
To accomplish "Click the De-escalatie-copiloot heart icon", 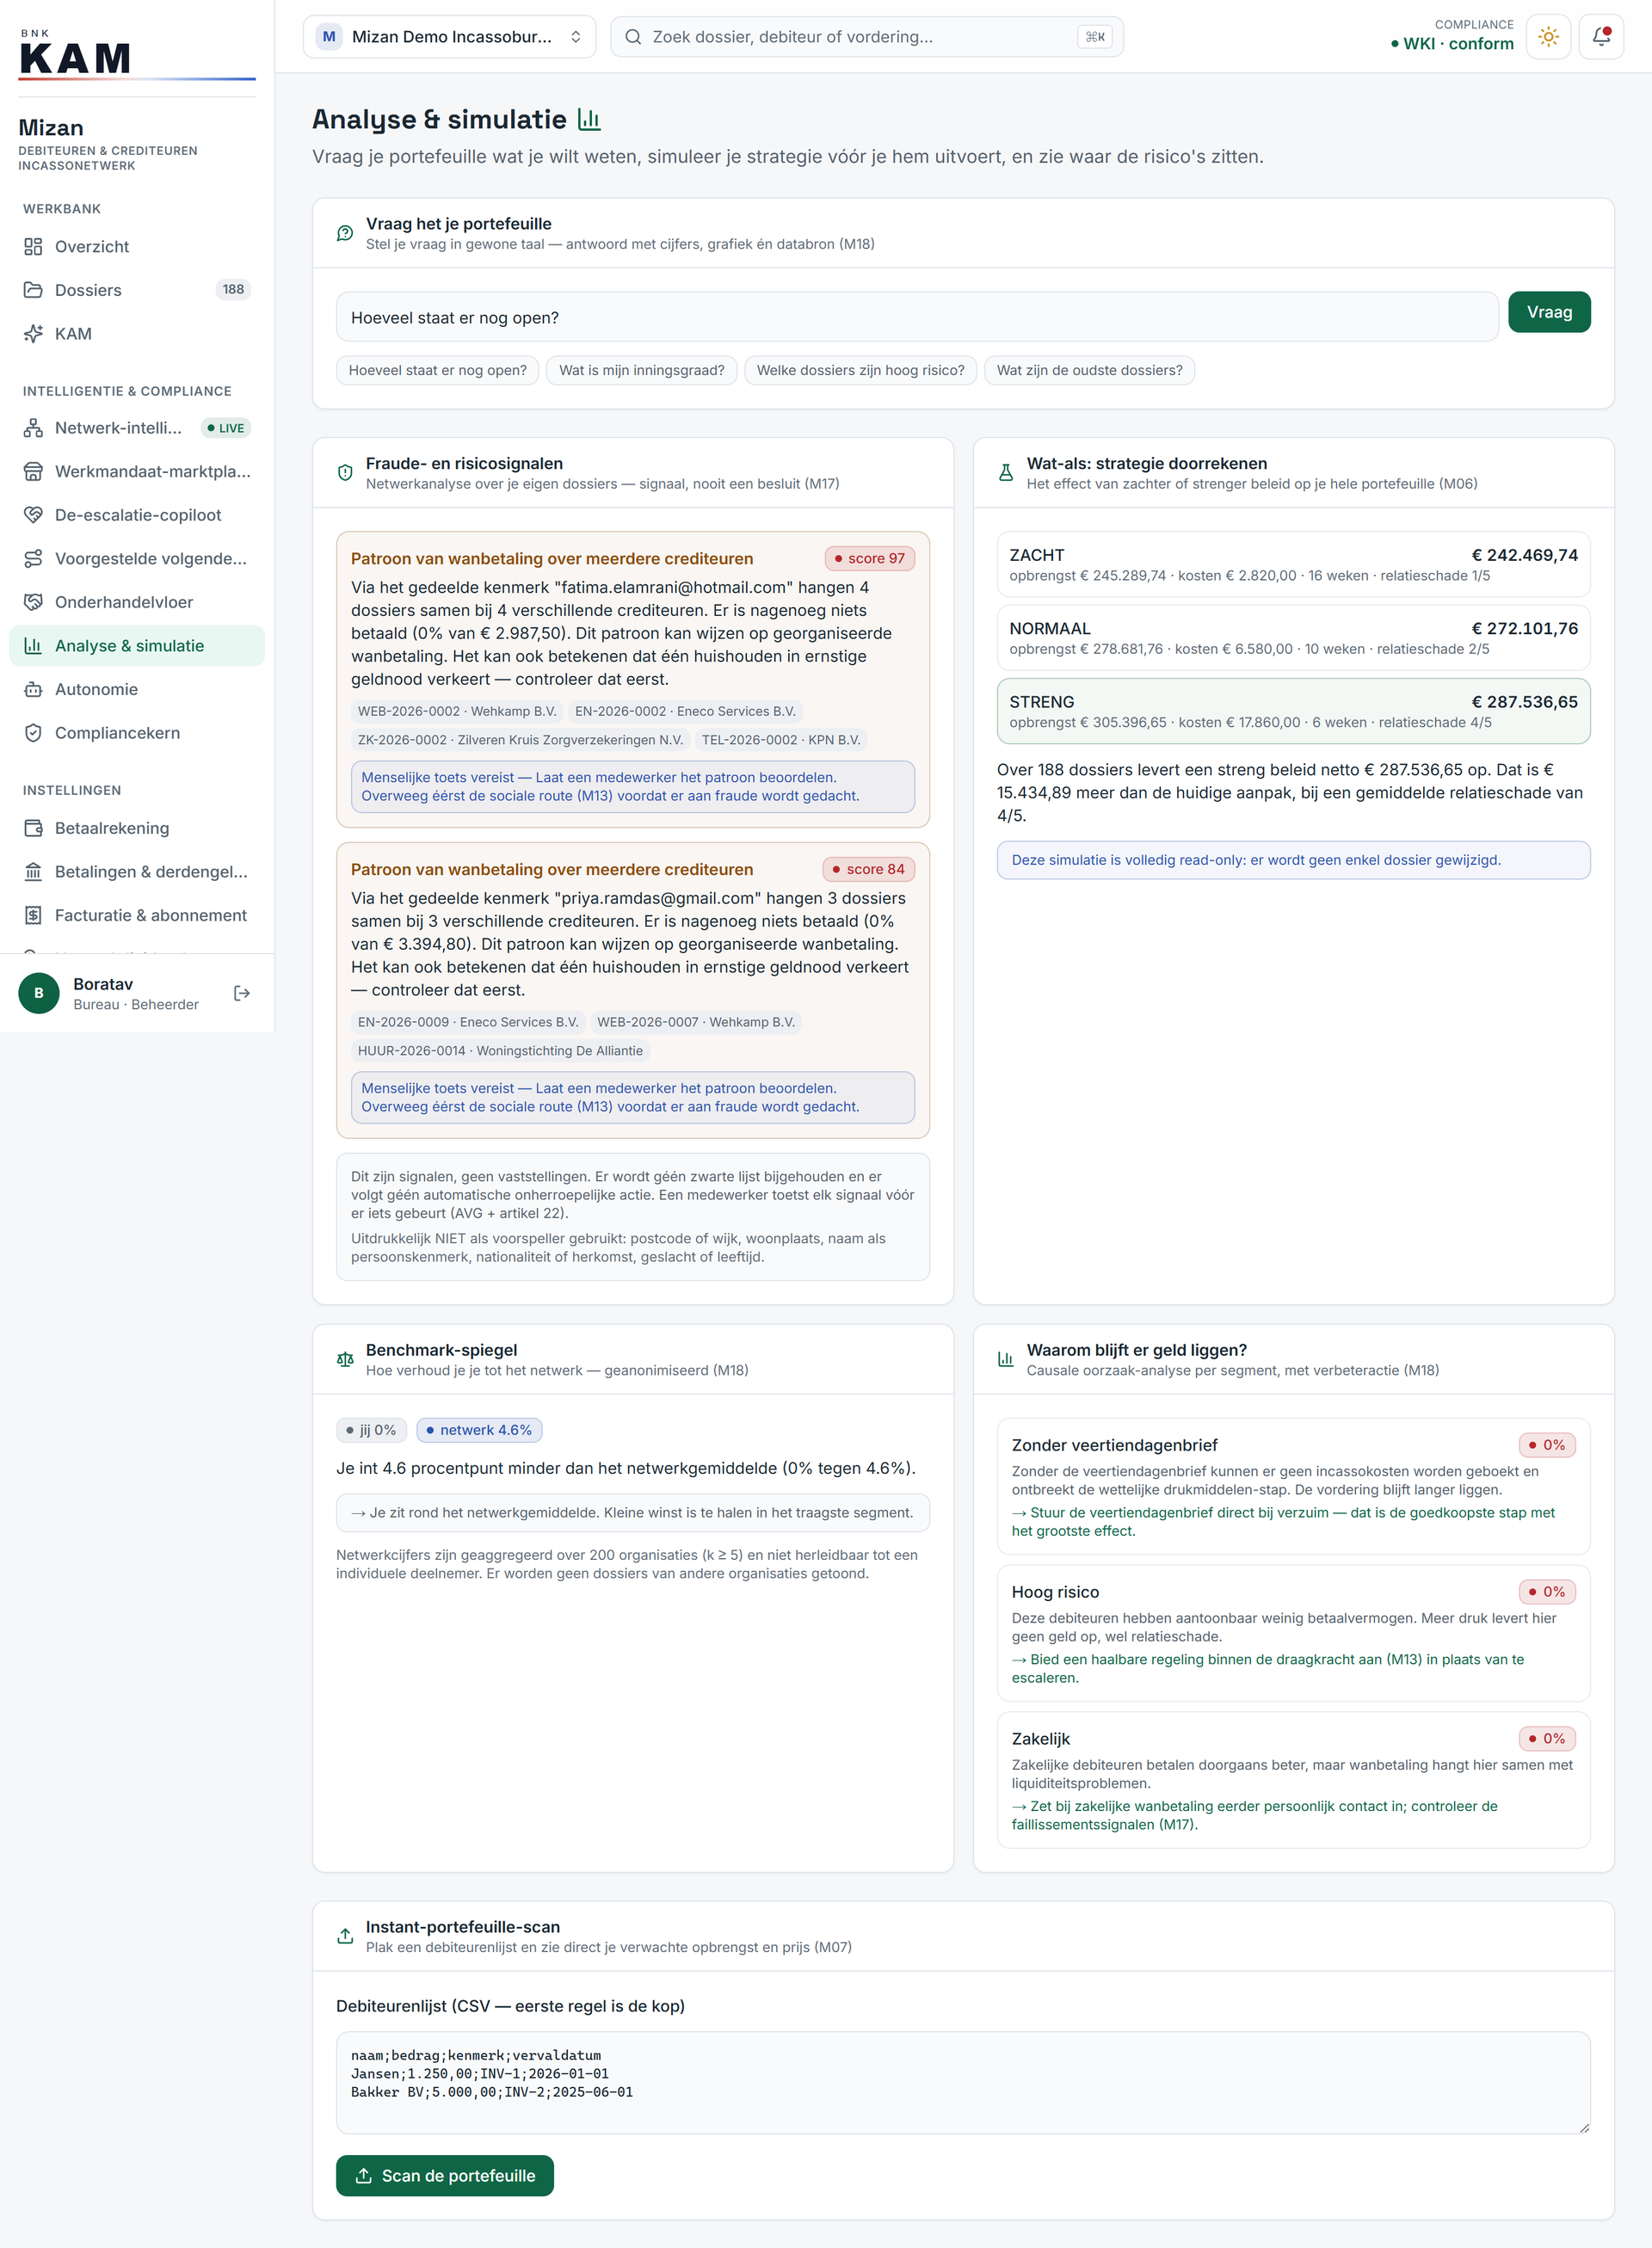I will 33,515.
